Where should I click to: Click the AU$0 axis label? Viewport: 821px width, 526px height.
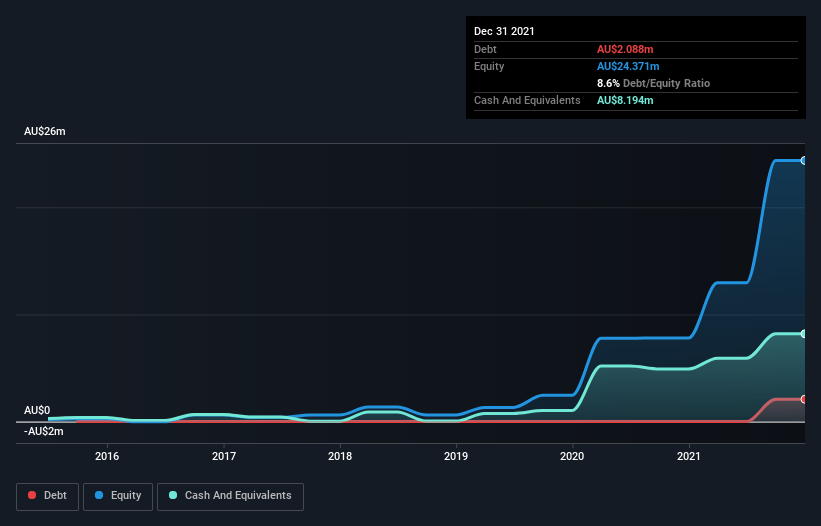click(x=37, y=410)
